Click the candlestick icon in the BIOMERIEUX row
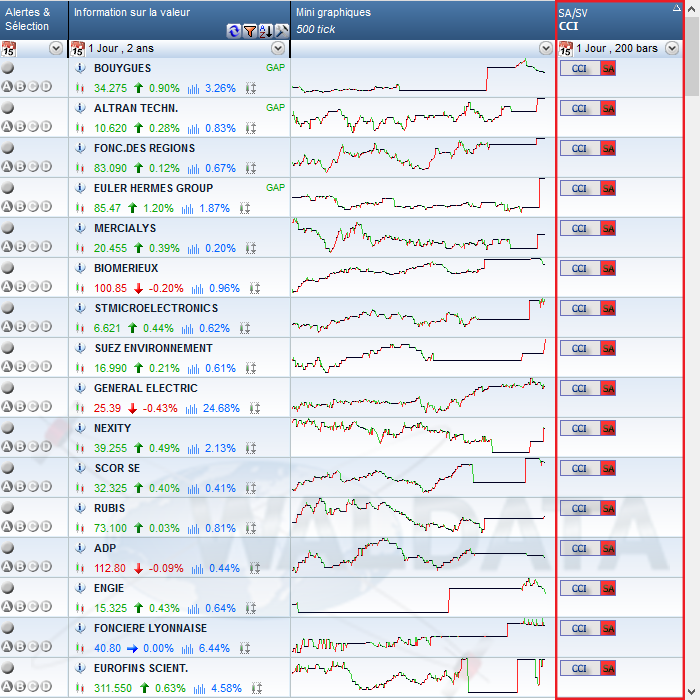Image resolution: width=700 pixels, height=700 pixels. pyautogui.click(x=80, y=288)
